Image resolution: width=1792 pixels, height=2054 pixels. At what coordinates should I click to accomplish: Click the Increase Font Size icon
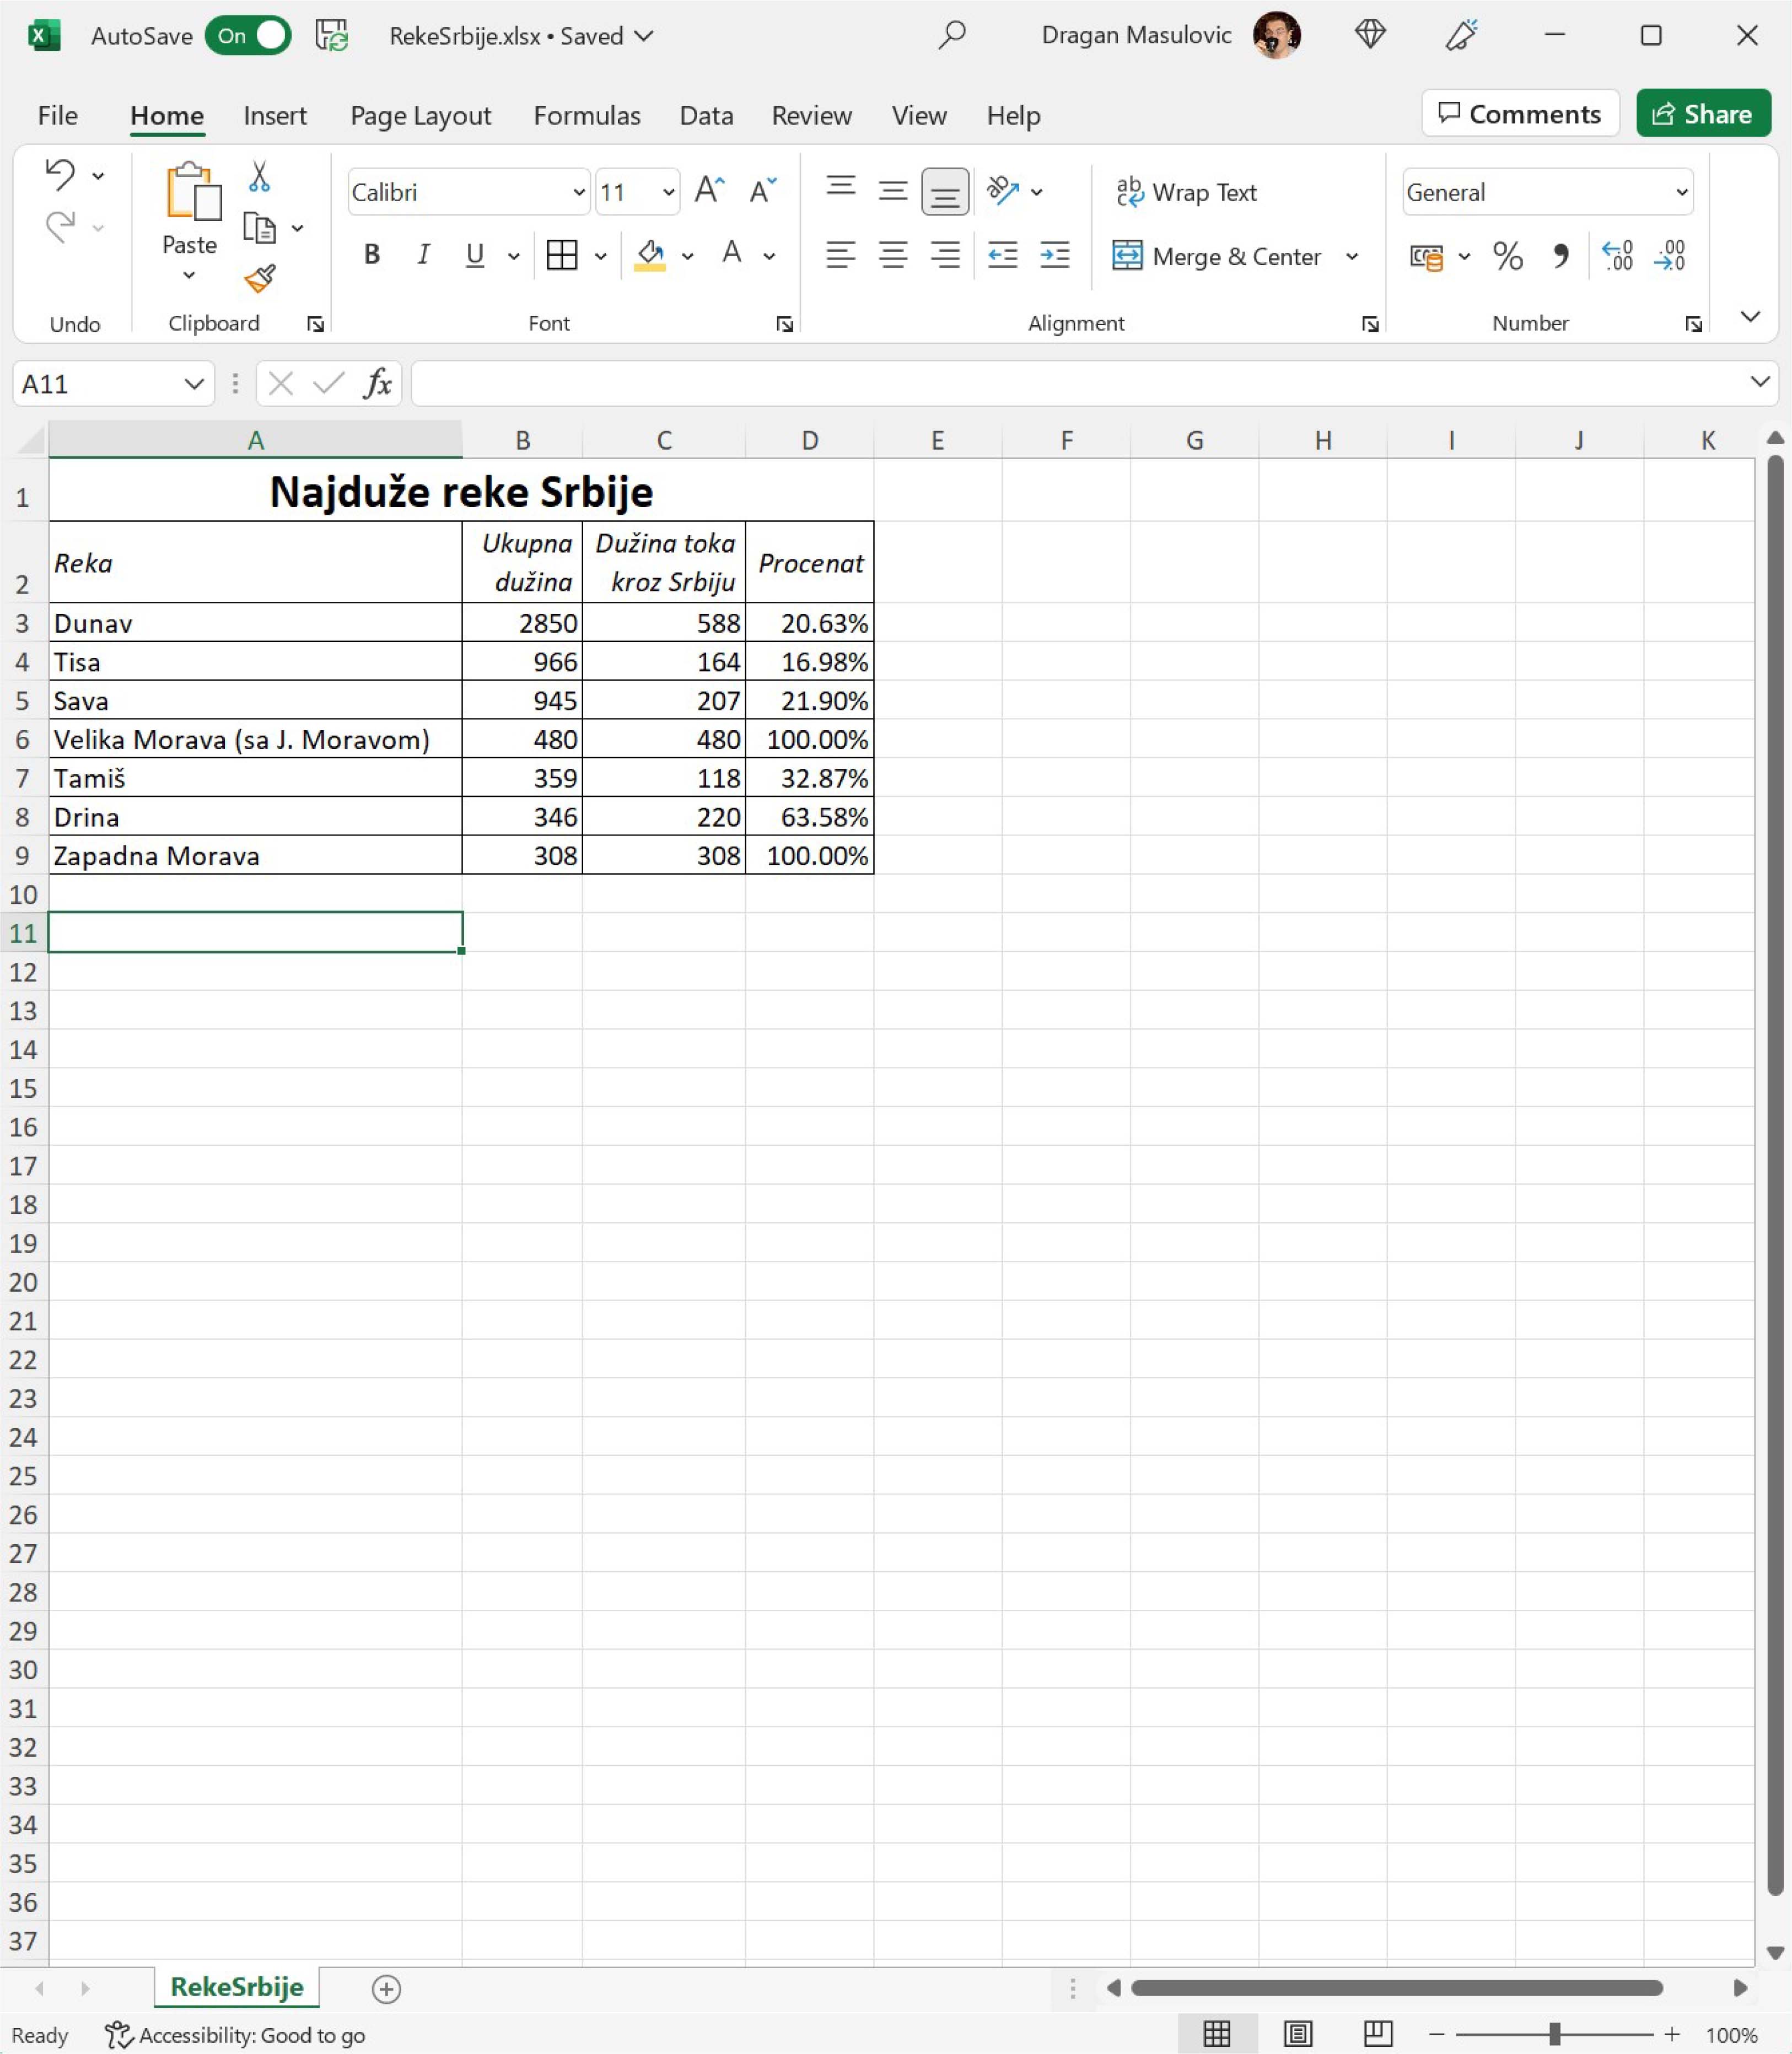coord(709,190)
